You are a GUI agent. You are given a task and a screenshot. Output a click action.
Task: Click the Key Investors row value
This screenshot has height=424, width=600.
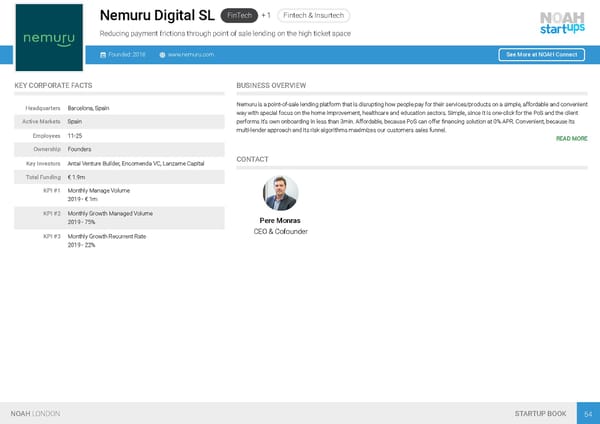pos(136,163)
